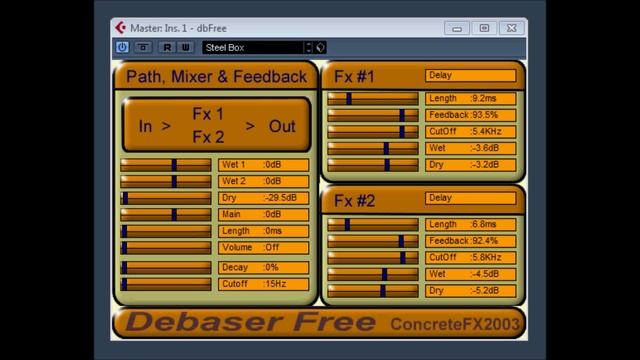Click the Cutoff :15Hz value field
The image size is (640, 360).
coord(263,284)
